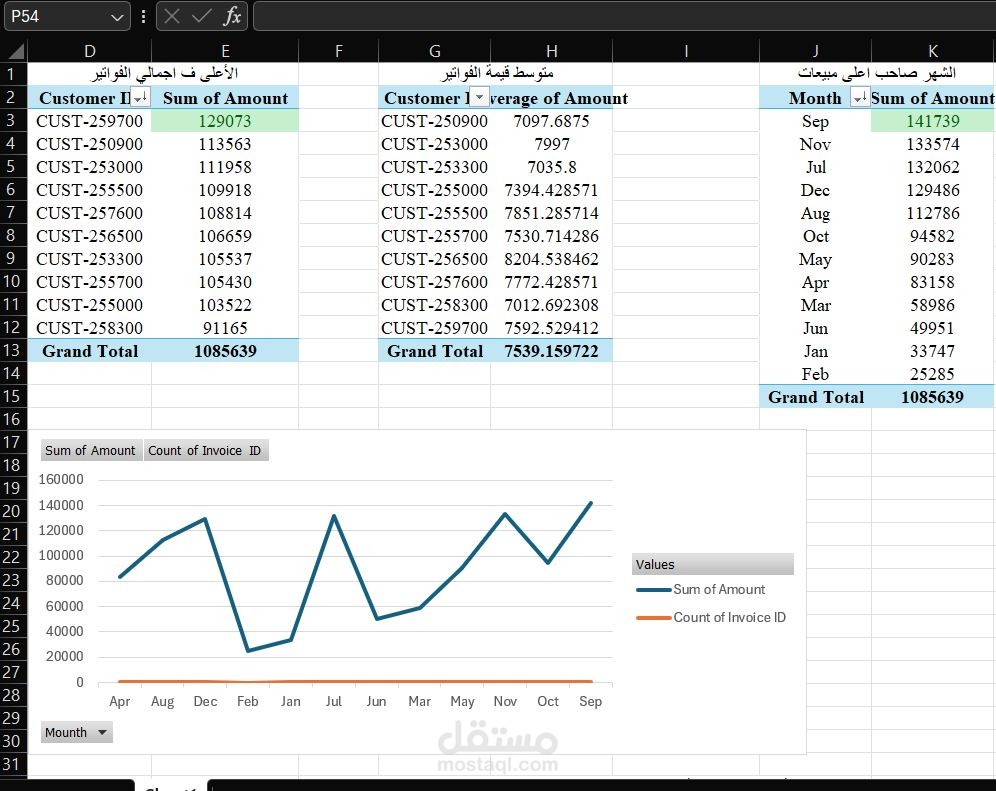Click Grand Total 7539.159722 cell

tap(551, 351)
